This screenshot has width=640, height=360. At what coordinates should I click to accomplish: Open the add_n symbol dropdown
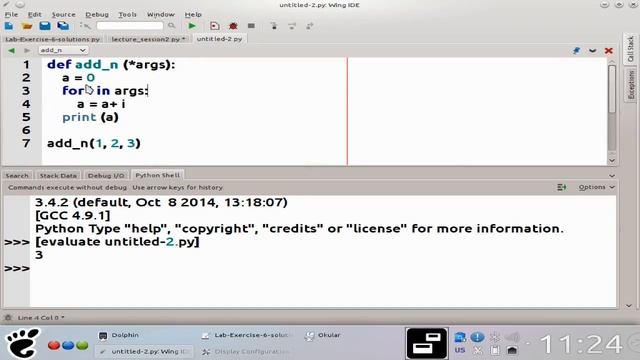[x=63, y=50]
